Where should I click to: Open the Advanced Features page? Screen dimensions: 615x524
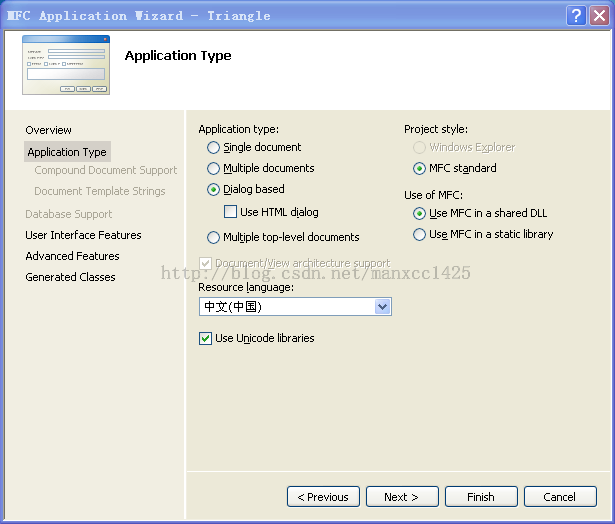click(x=72, y=256)
